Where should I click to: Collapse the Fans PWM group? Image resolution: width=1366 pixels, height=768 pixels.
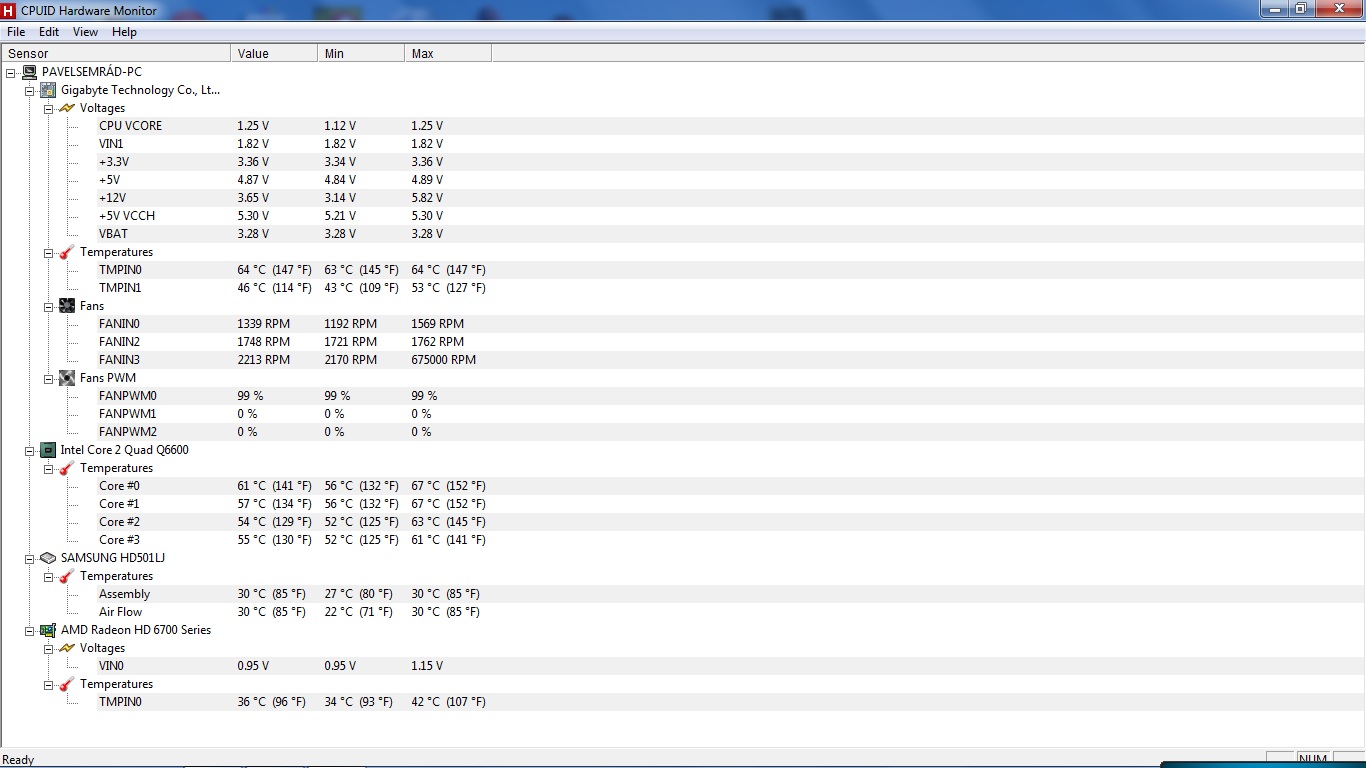(x=49, y=378)
